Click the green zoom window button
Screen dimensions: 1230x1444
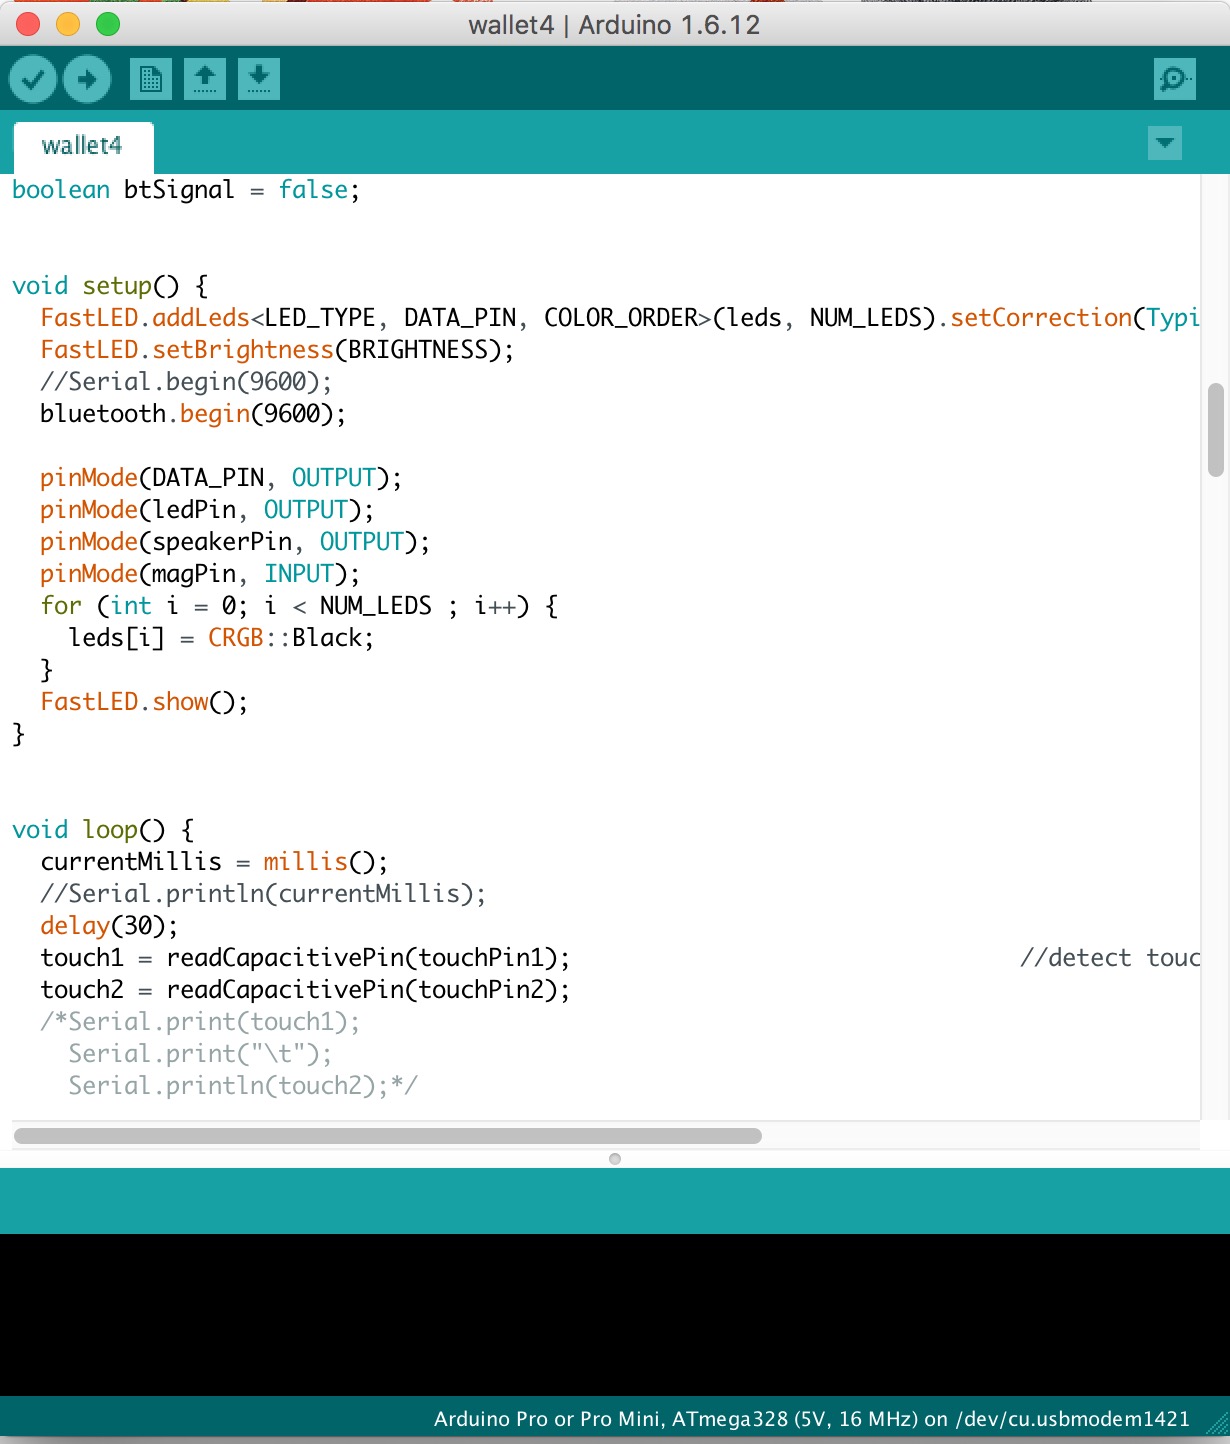pyautogui.click(x=108, y=24)
